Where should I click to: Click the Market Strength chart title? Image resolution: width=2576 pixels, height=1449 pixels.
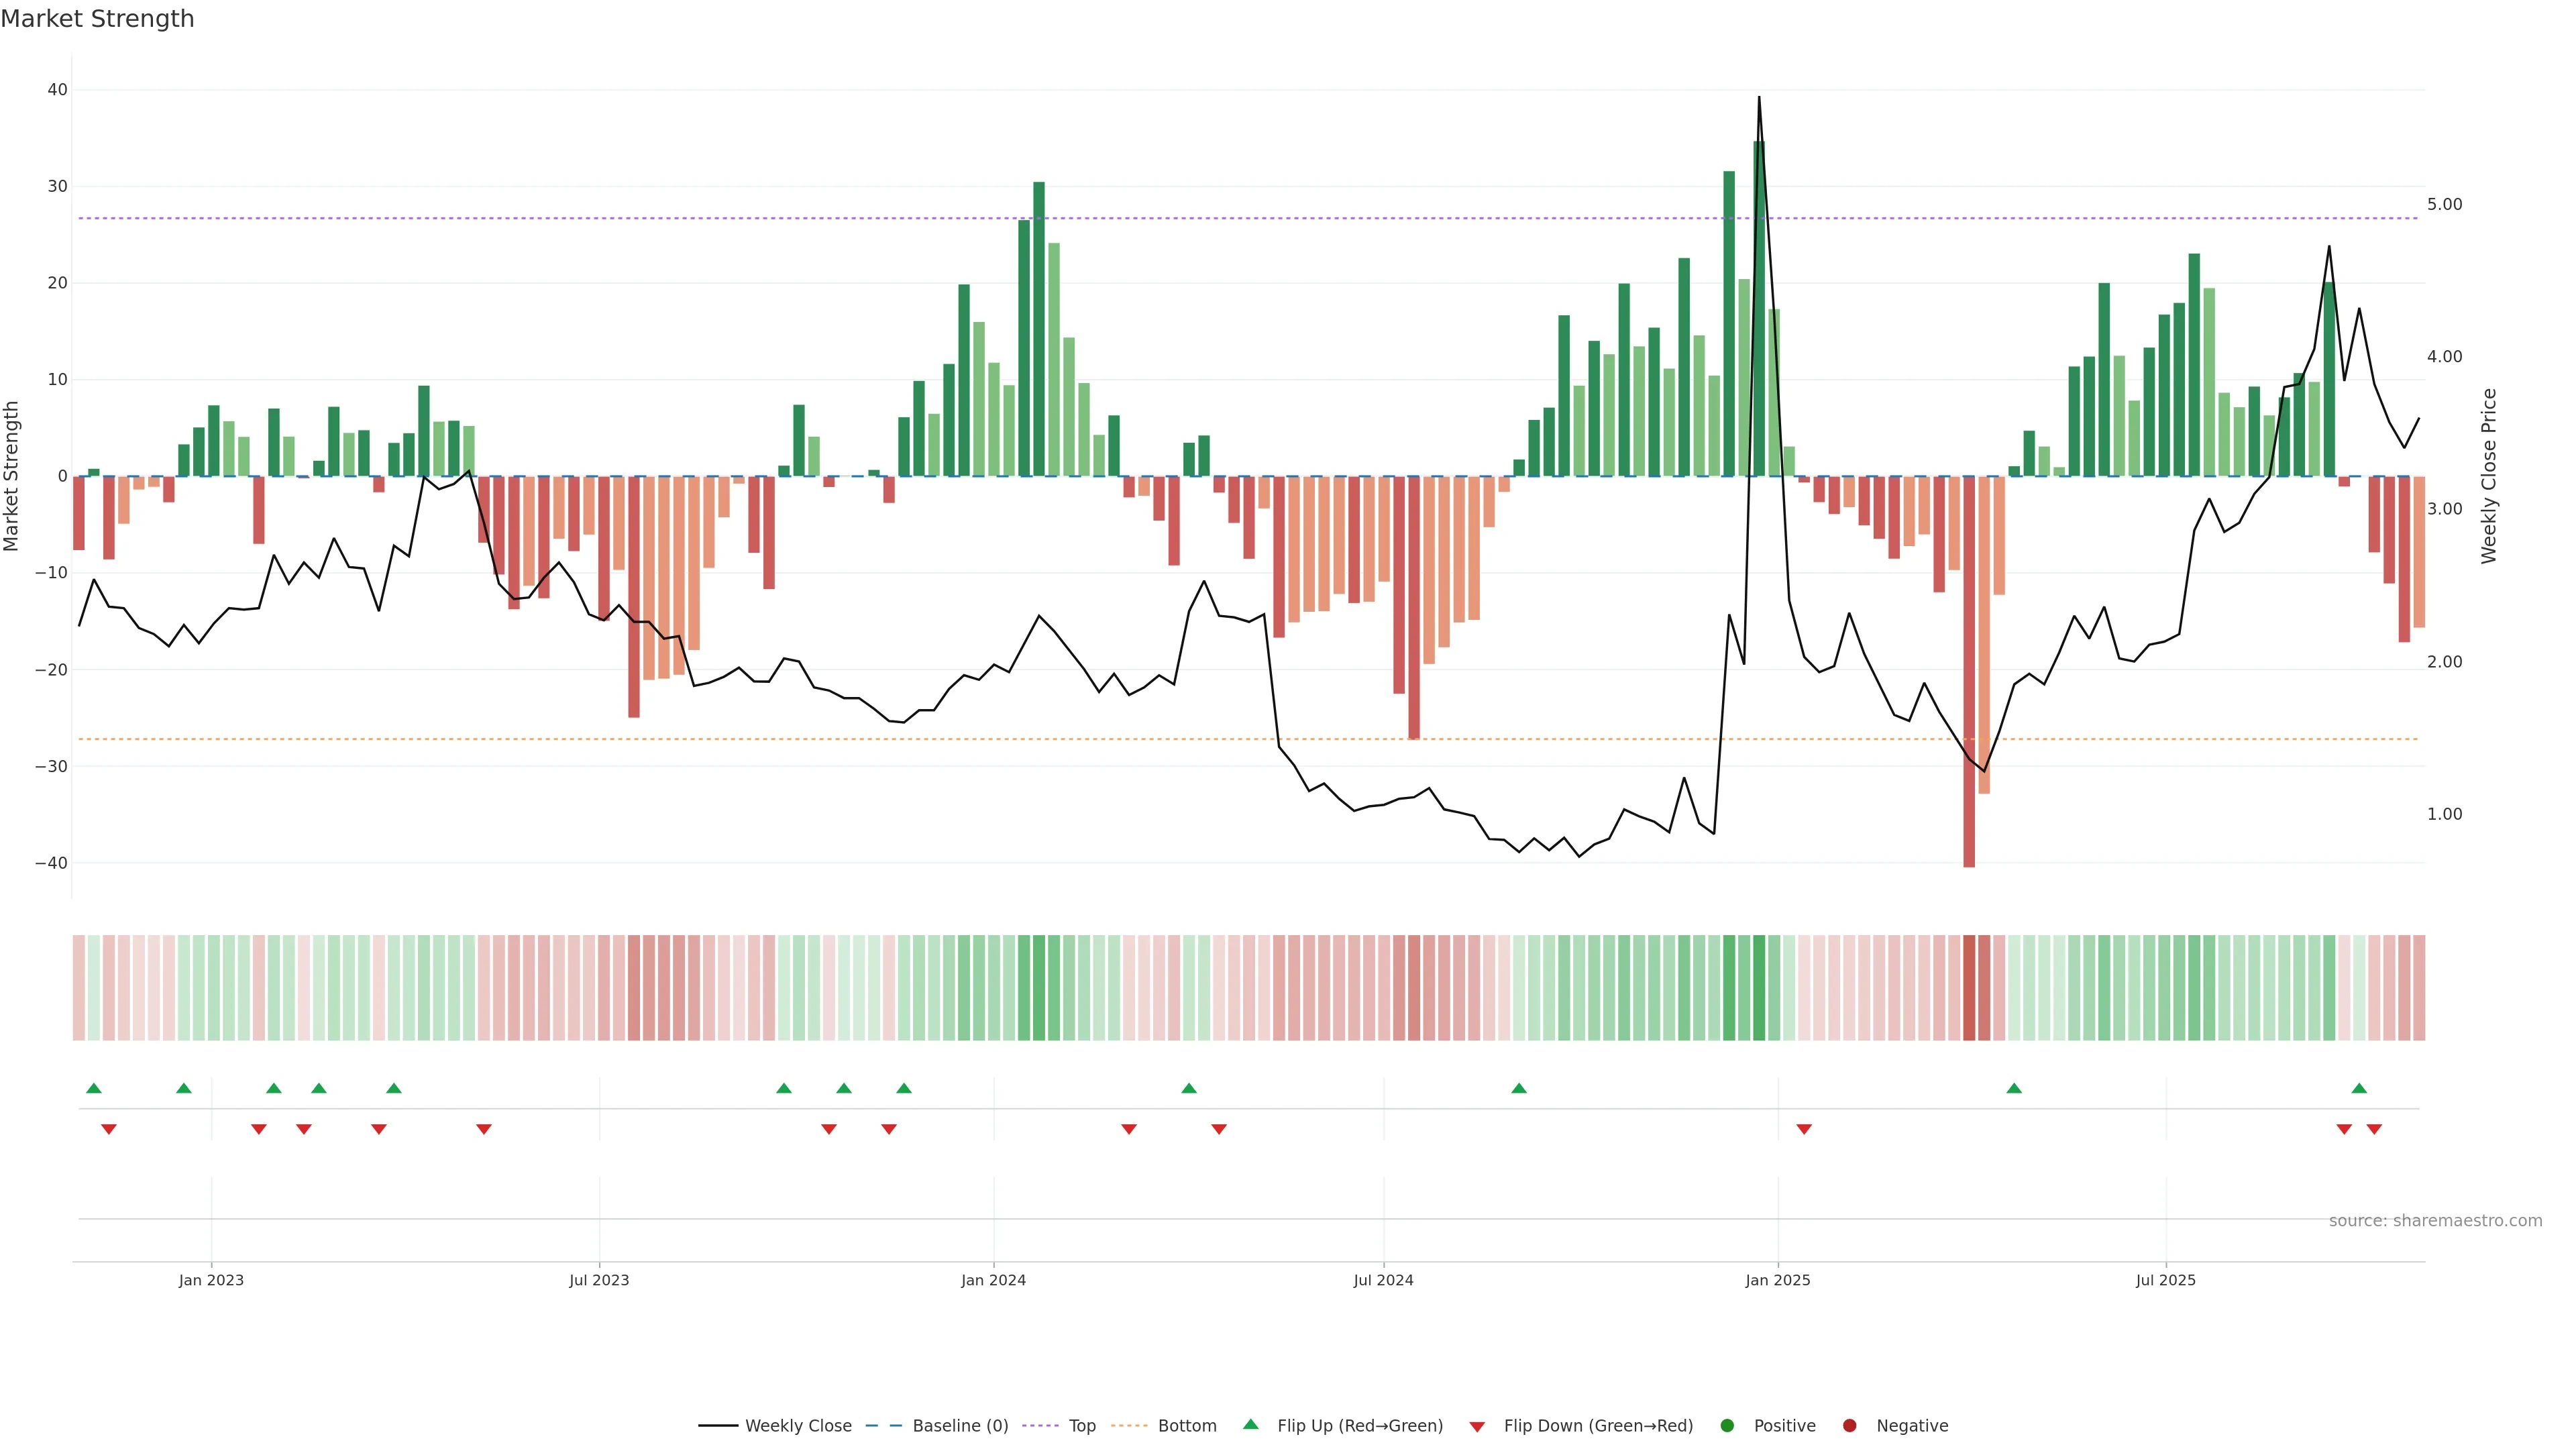tap(97, 19)
